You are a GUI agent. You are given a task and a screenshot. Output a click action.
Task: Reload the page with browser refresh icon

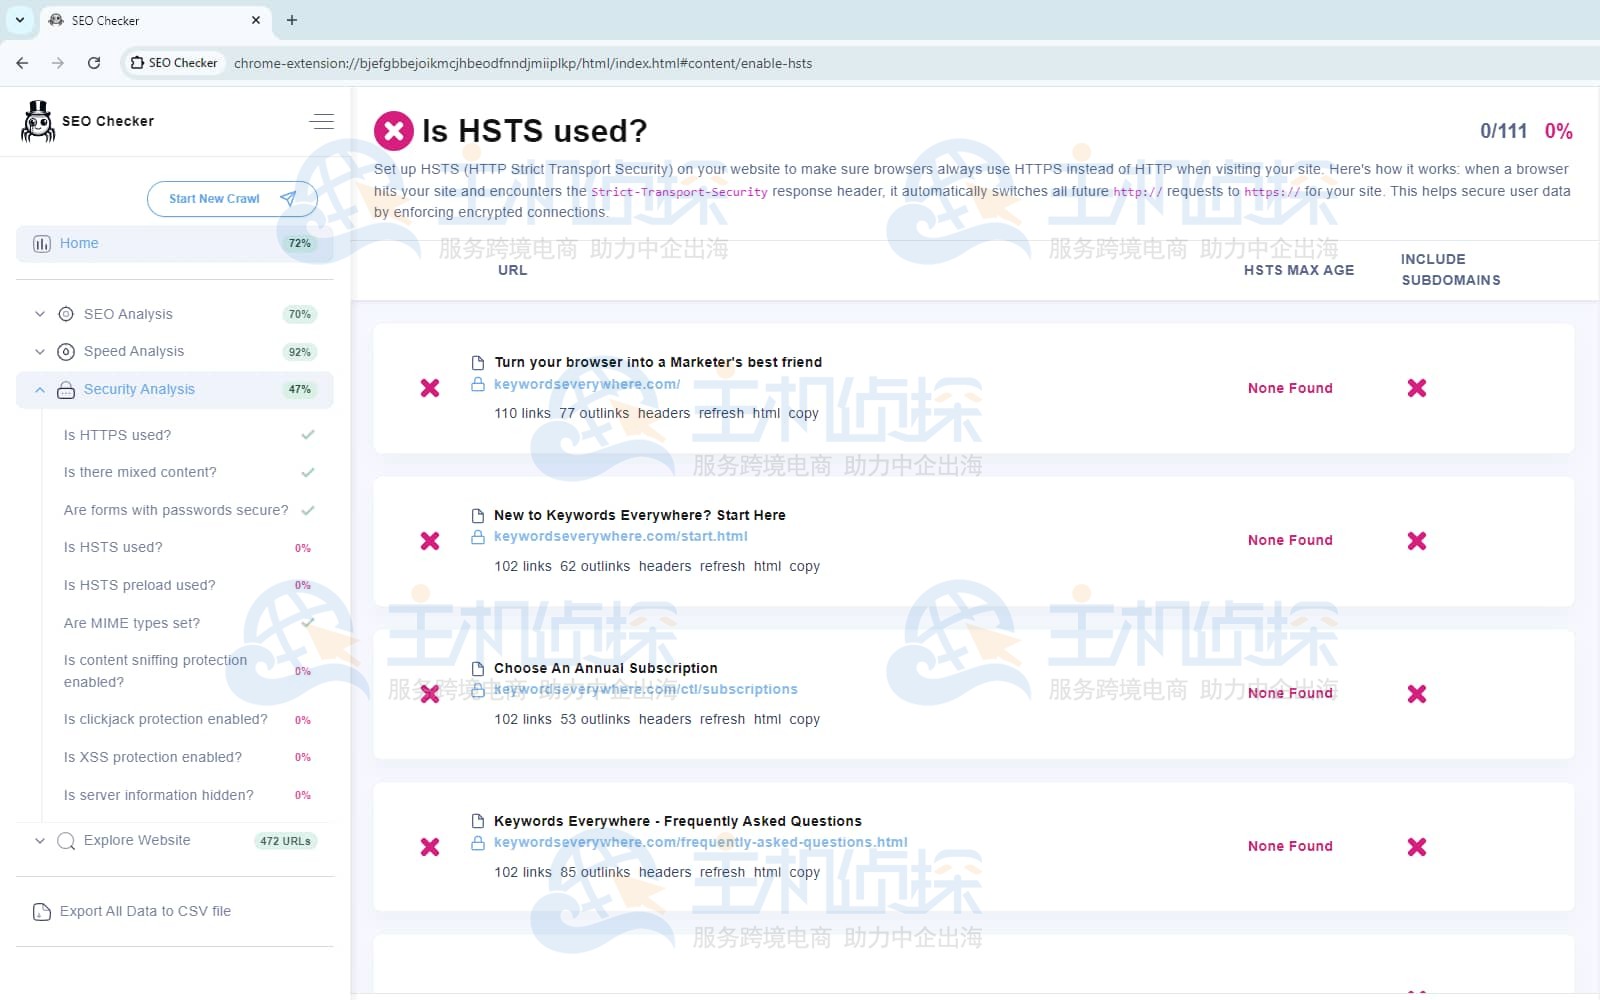coord(94,63)
